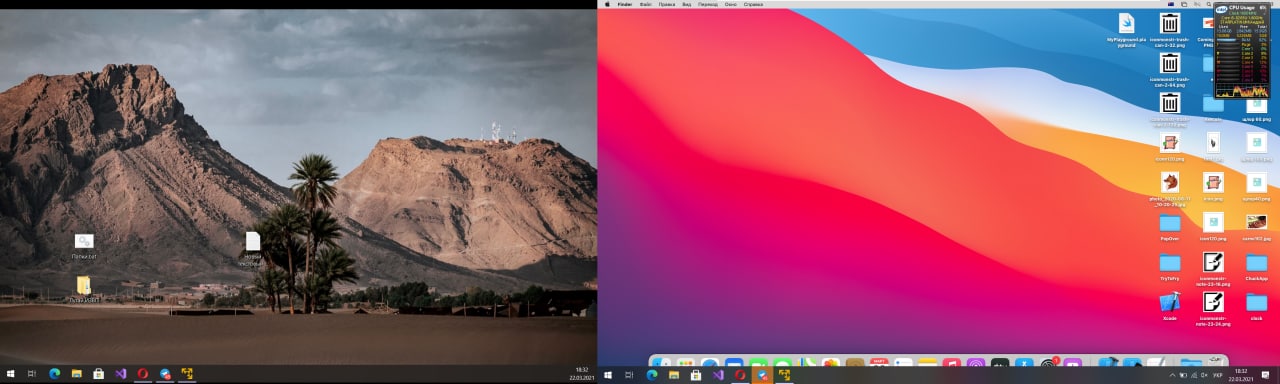Open Opera on mountain-screen taskbar
This screenshot has width=1280, height=384.
[x=143, y=374]
